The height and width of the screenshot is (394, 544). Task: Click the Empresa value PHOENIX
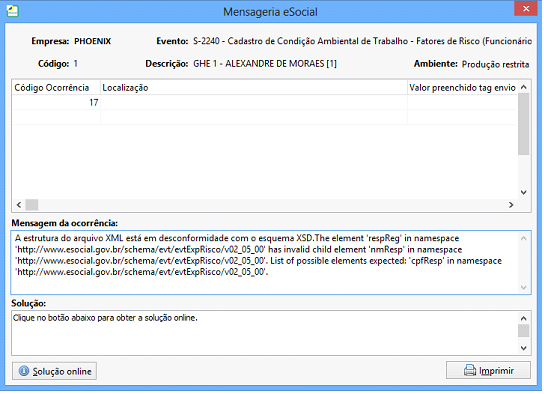click(93, 41)
